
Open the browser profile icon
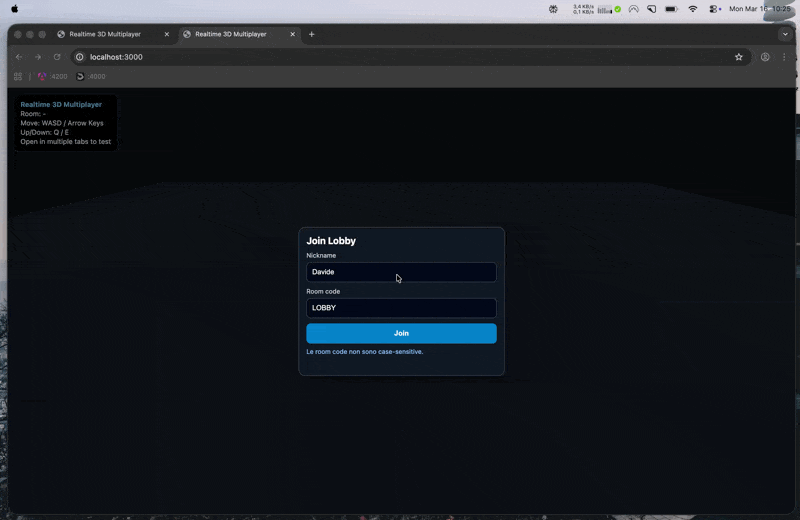coord(765,57)
